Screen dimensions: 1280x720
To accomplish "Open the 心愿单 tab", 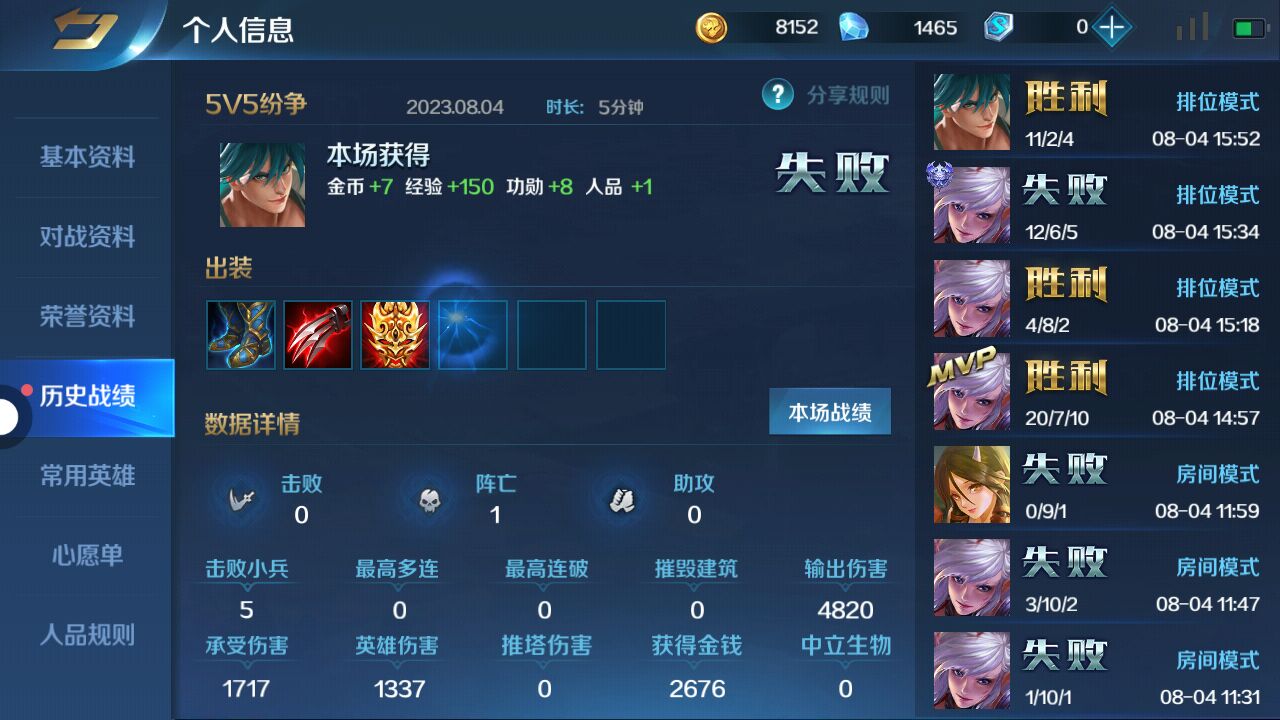I will tap(87, 555).
